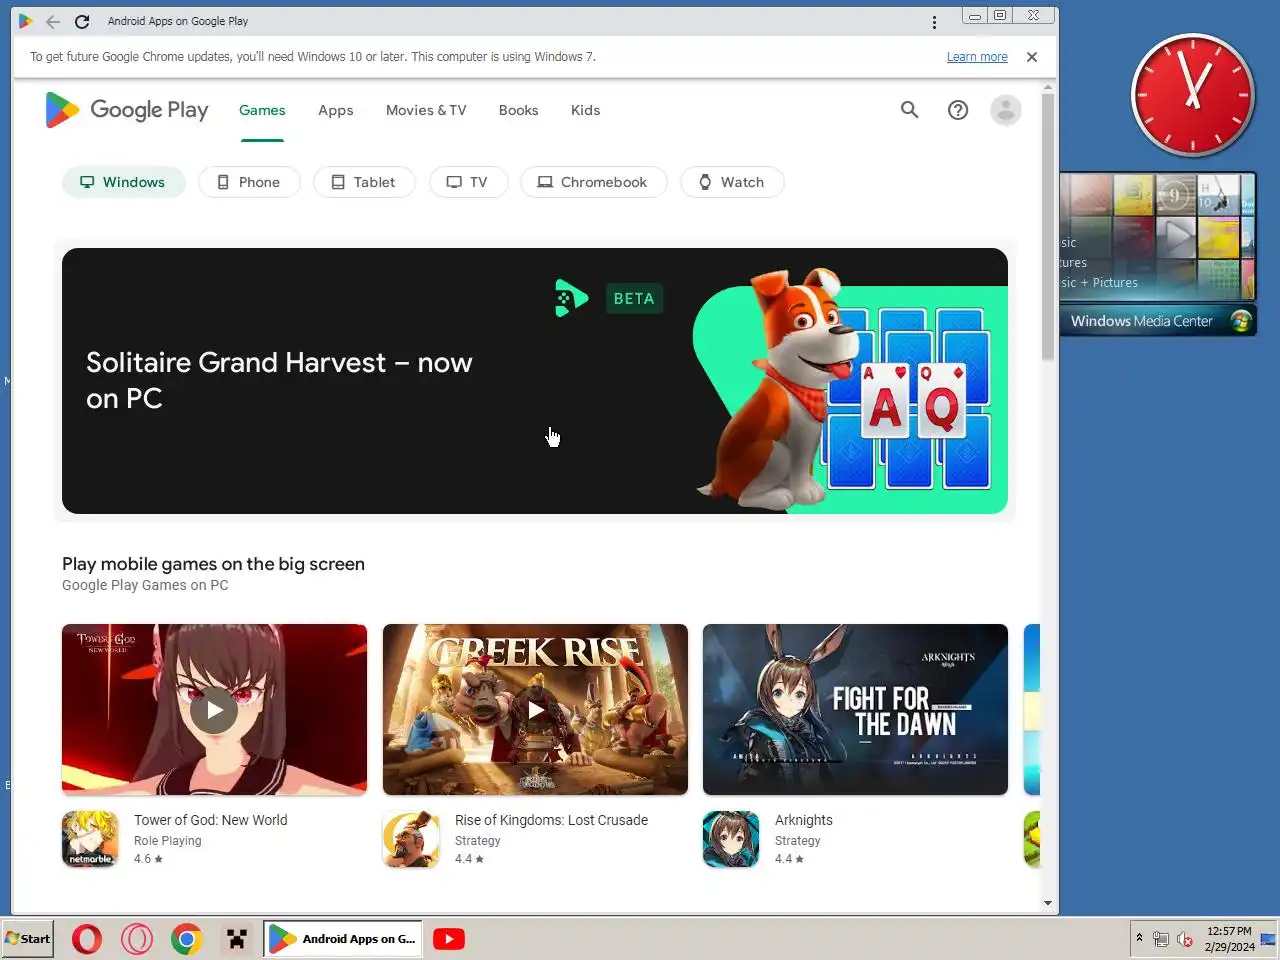Click the Google Play Games on PC subtitle
The height and width of the screenshot is (960, 1280).
pos(145,585)
